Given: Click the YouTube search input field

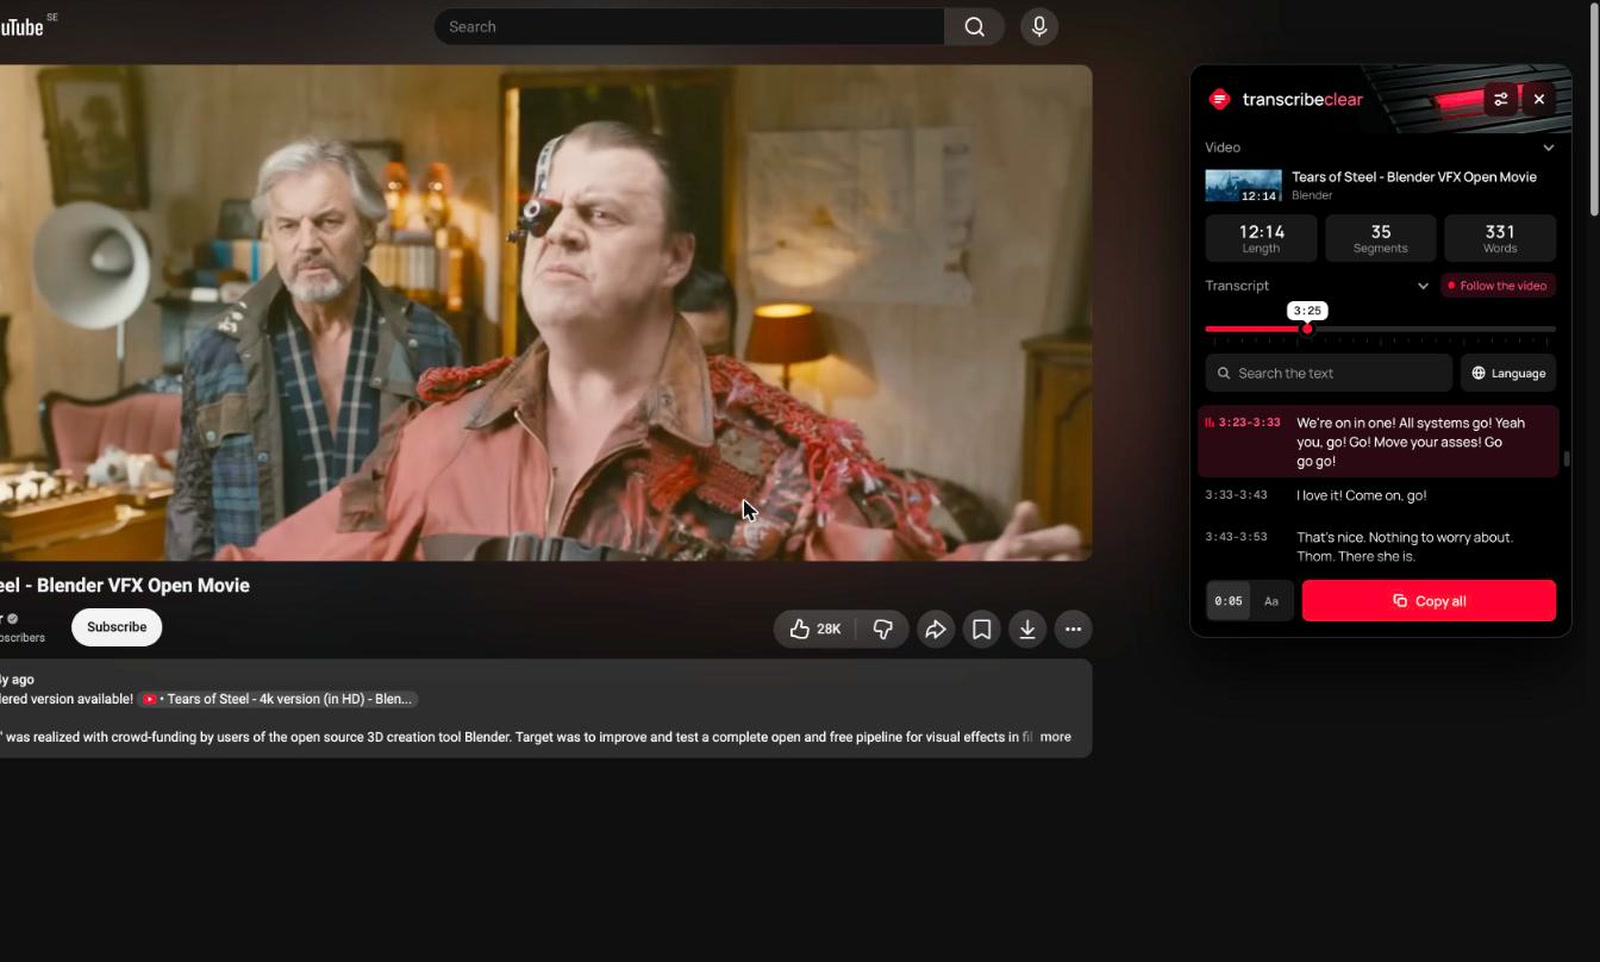Looking at the screenshot, I should point(689,27).
